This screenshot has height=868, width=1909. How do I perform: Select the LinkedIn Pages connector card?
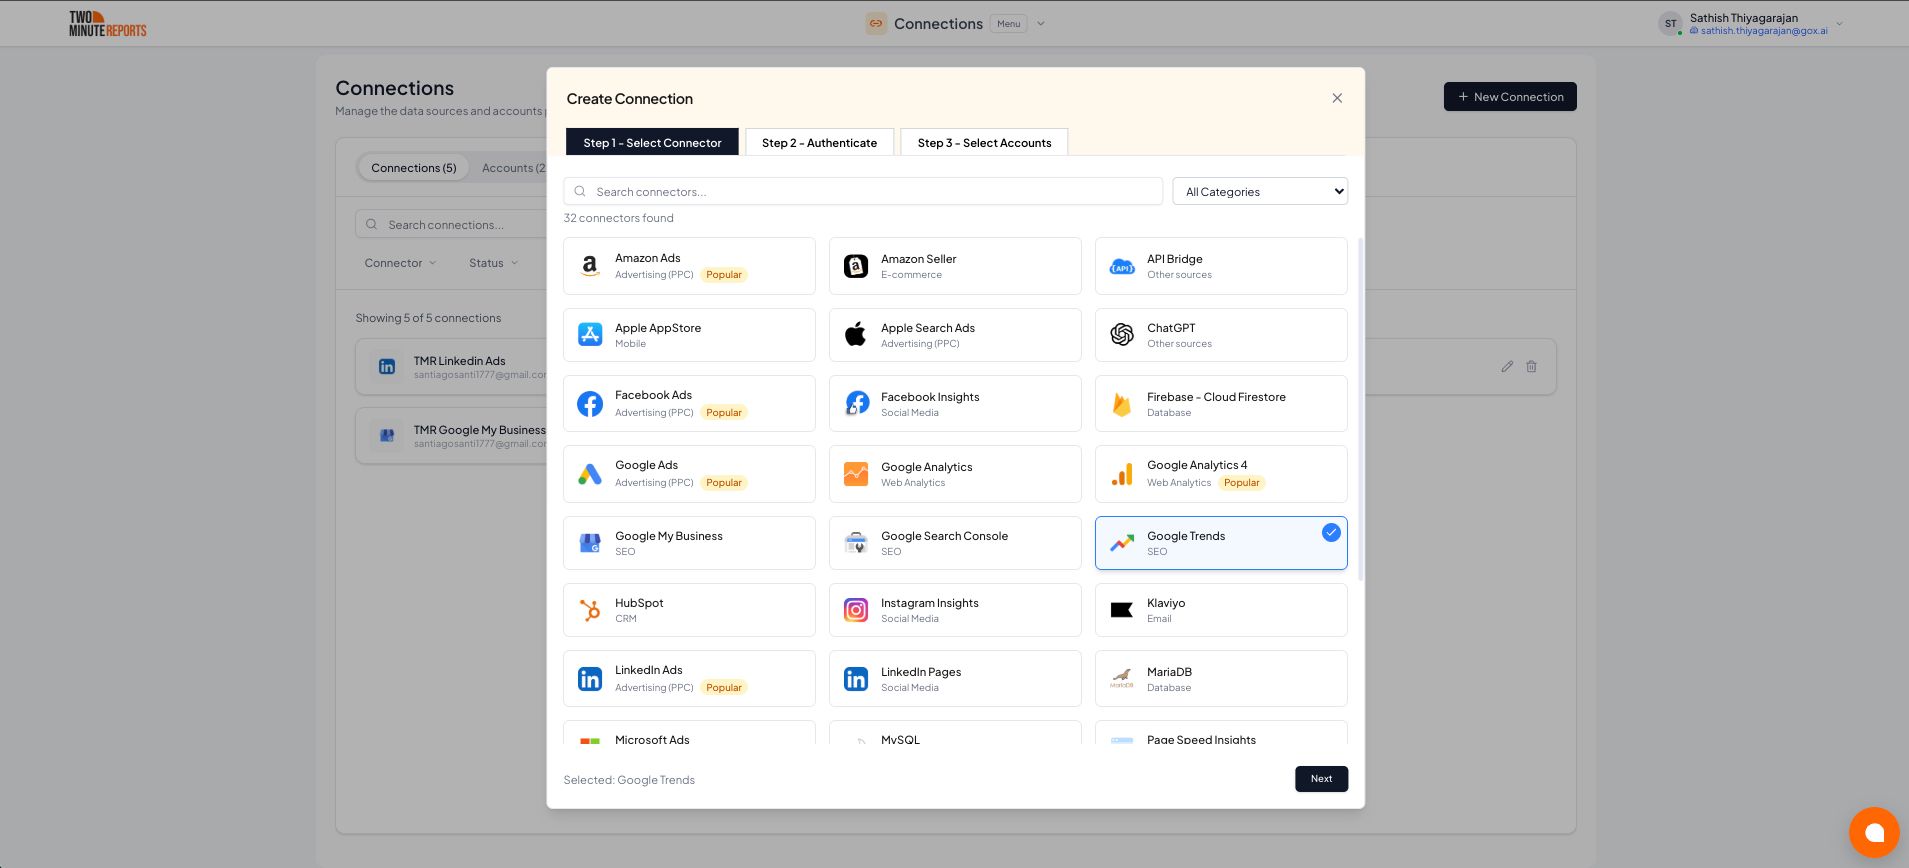pos(954,679)
